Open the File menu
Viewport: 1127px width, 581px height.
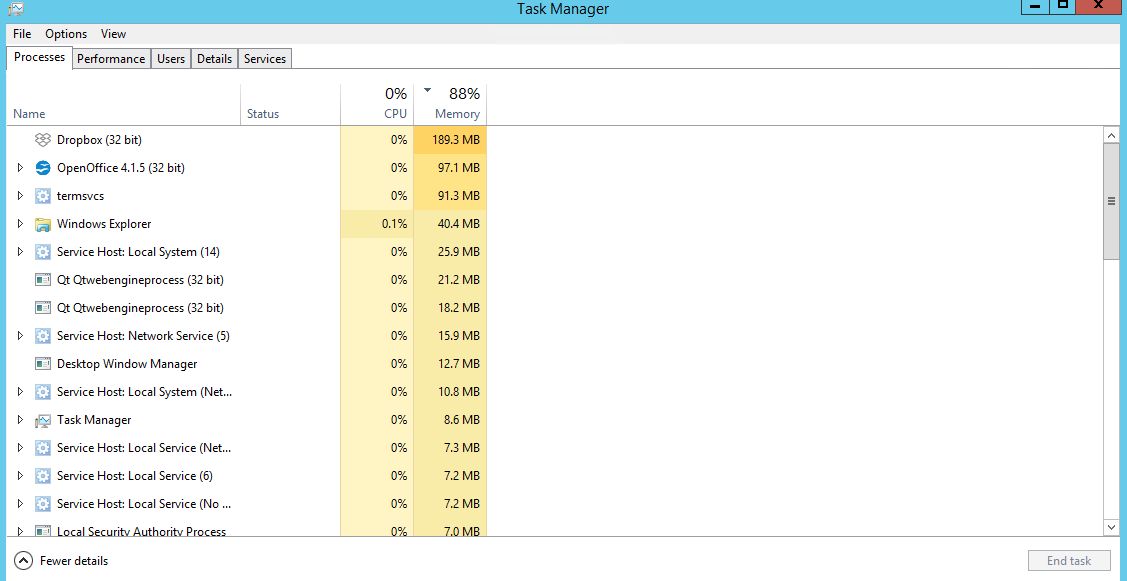click(x=22, y=34)
